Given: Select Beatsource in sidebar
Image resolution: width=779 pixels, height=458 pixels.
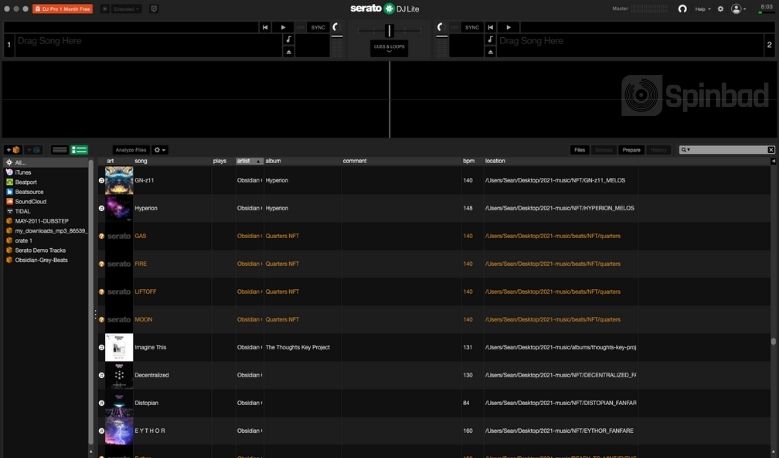Looking at the screenshot, I should (x=47, y=192).
